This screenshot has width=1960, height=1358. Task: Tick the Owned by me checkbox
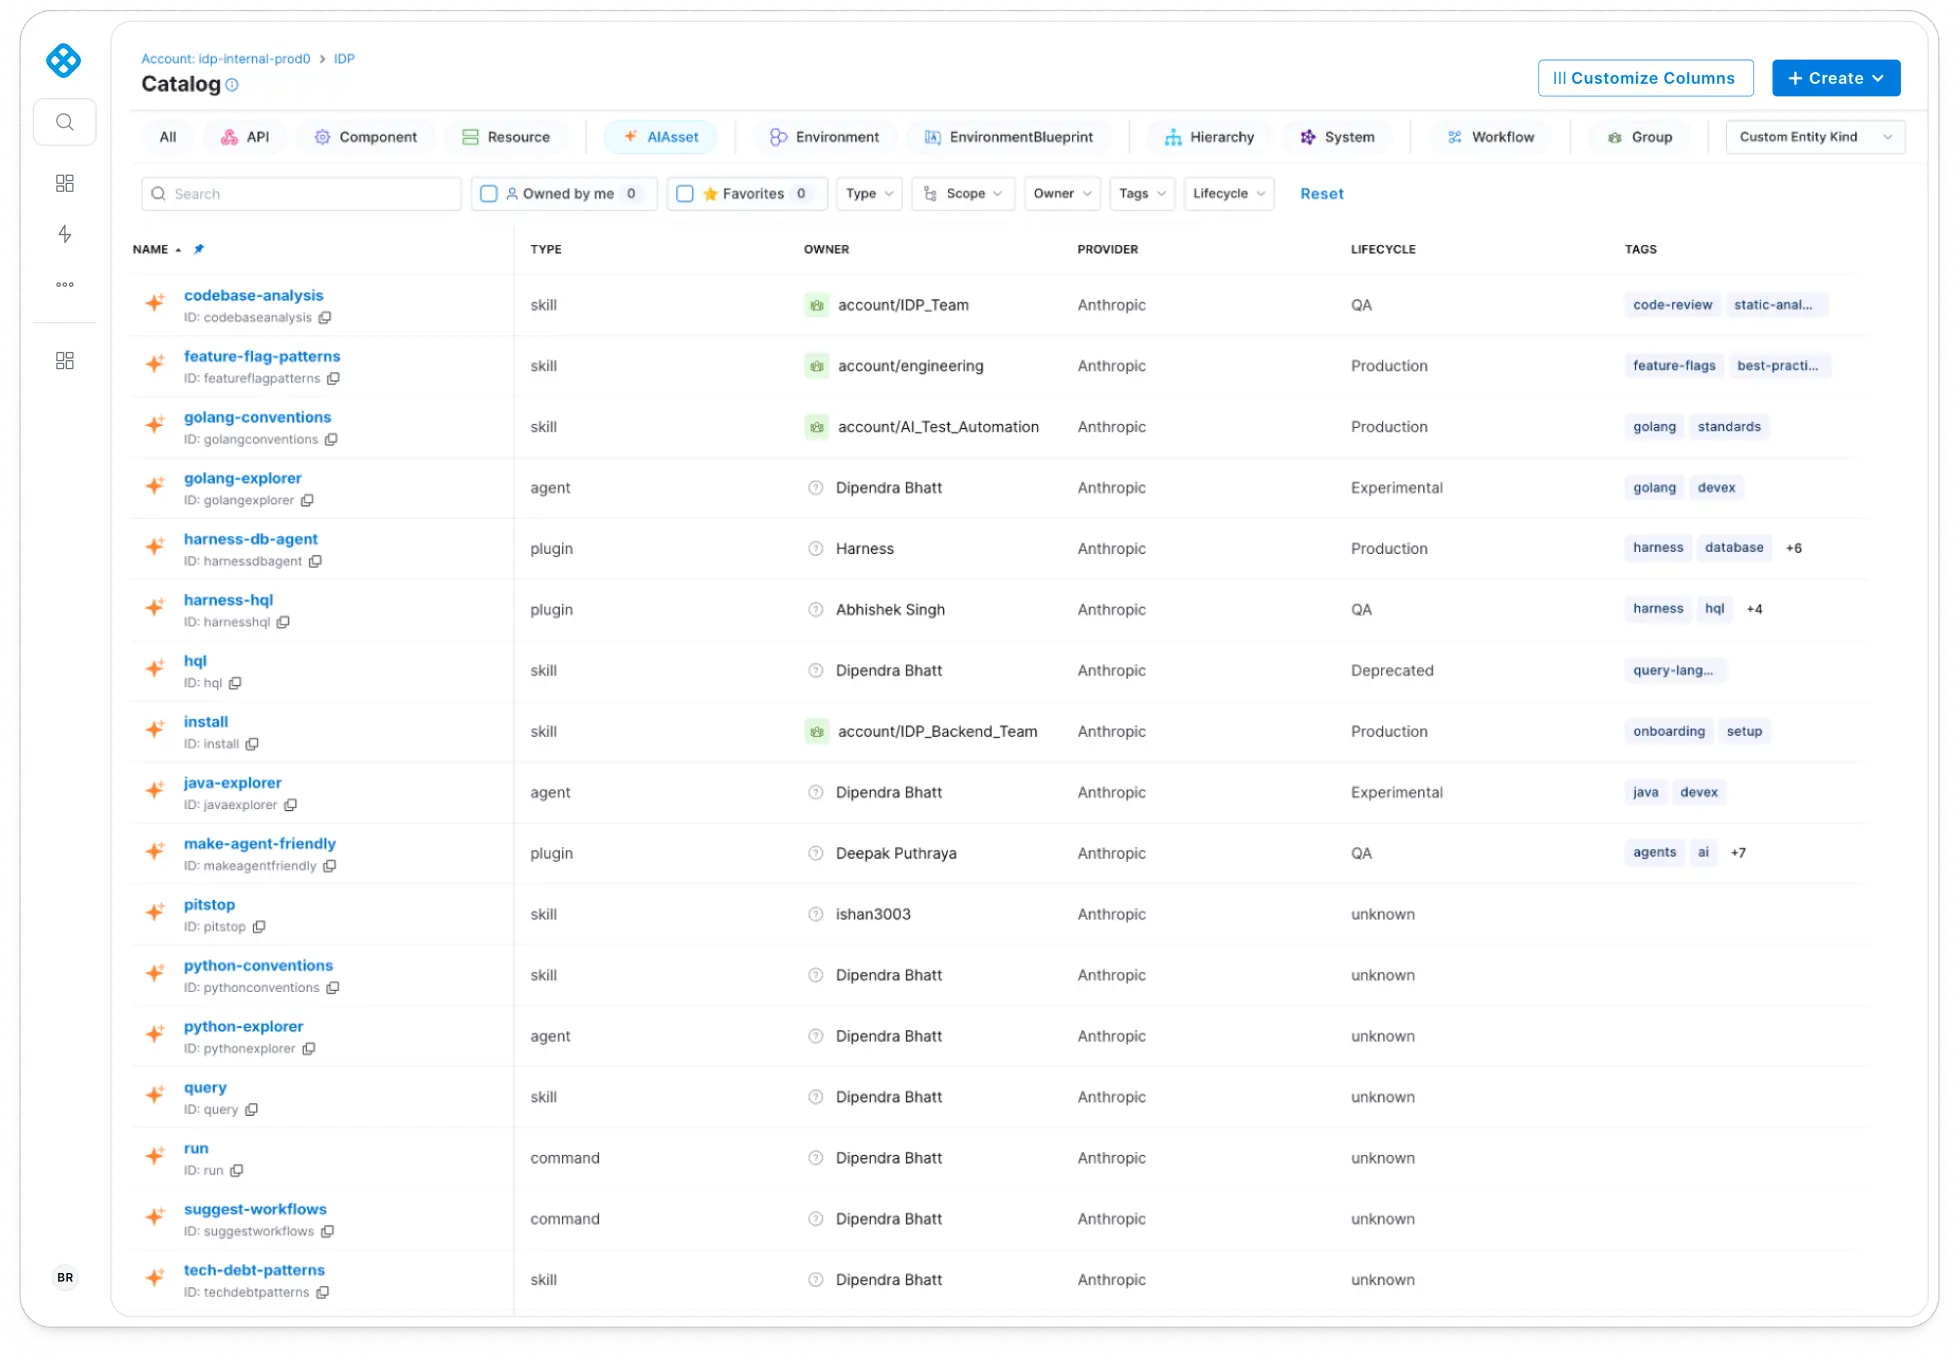489,194
